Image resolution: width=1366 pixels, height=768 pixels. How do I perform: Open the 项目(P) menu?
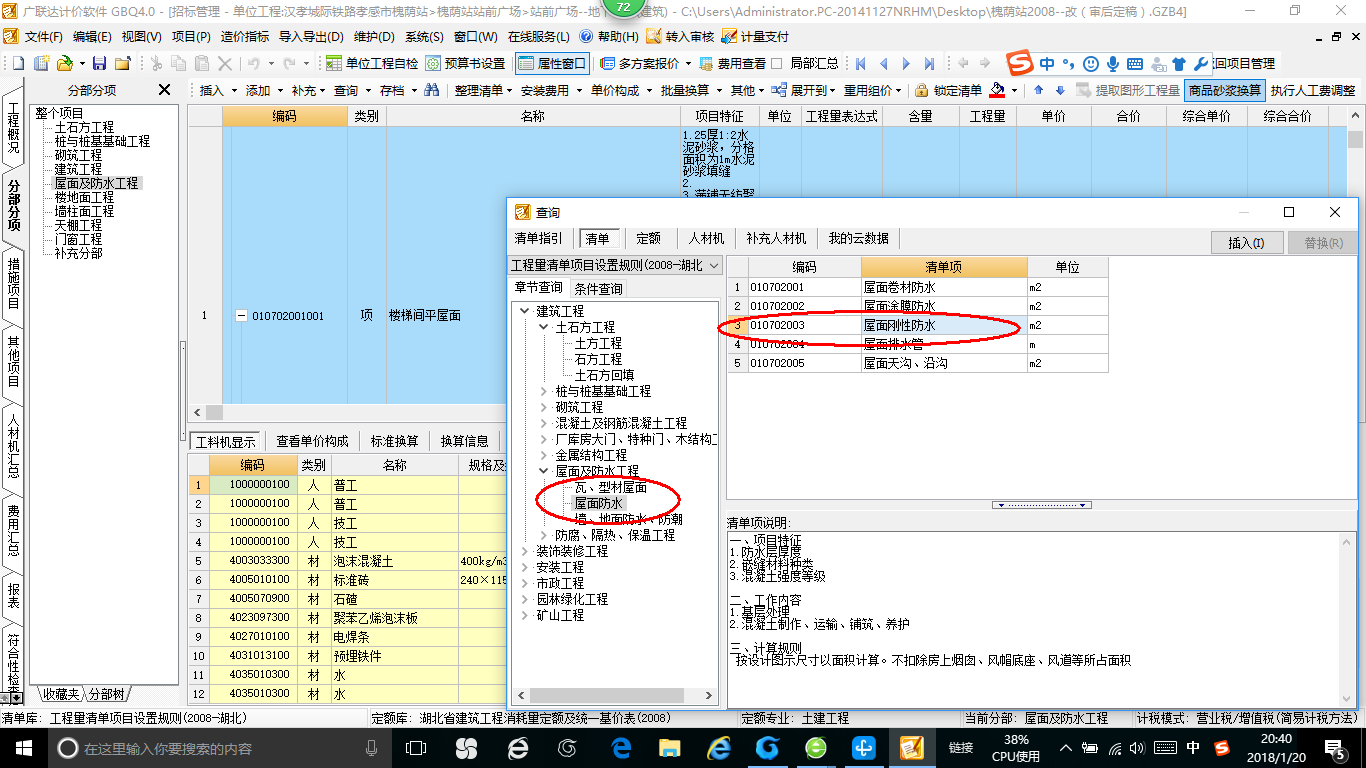[191, 37]
